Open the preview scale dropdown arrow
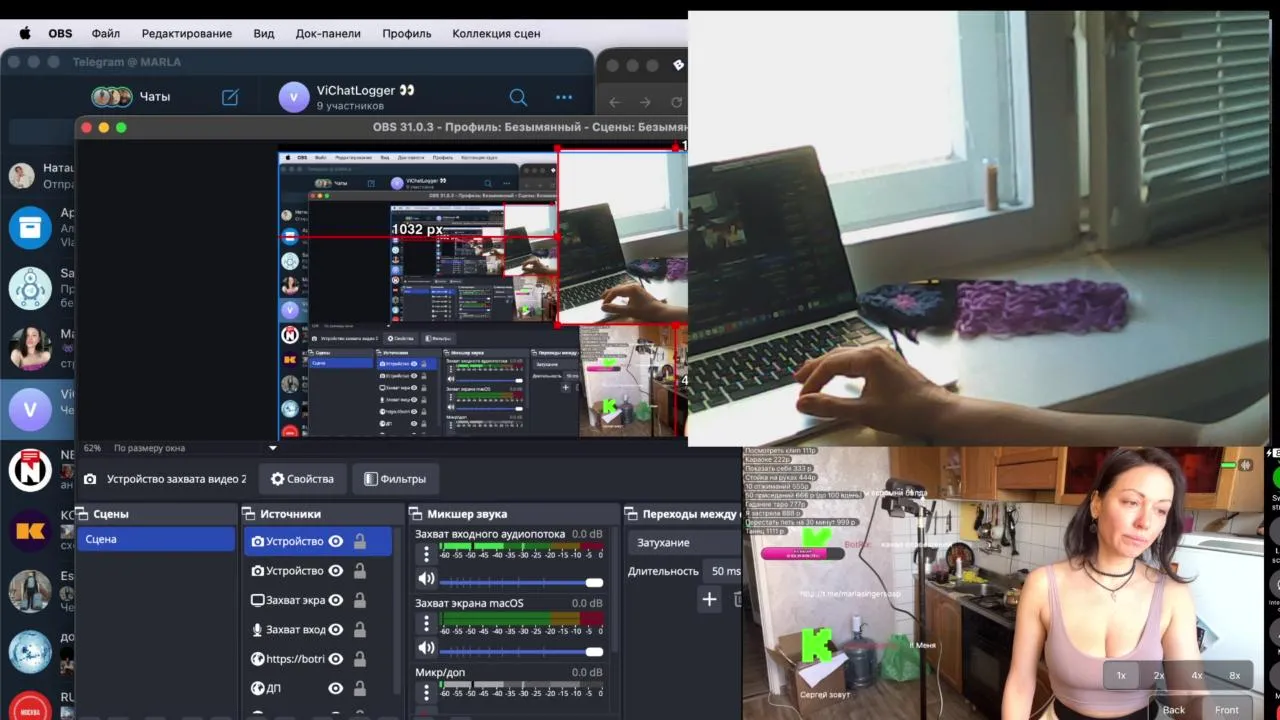Screen dimensions: 1280x720 (273, 448)
